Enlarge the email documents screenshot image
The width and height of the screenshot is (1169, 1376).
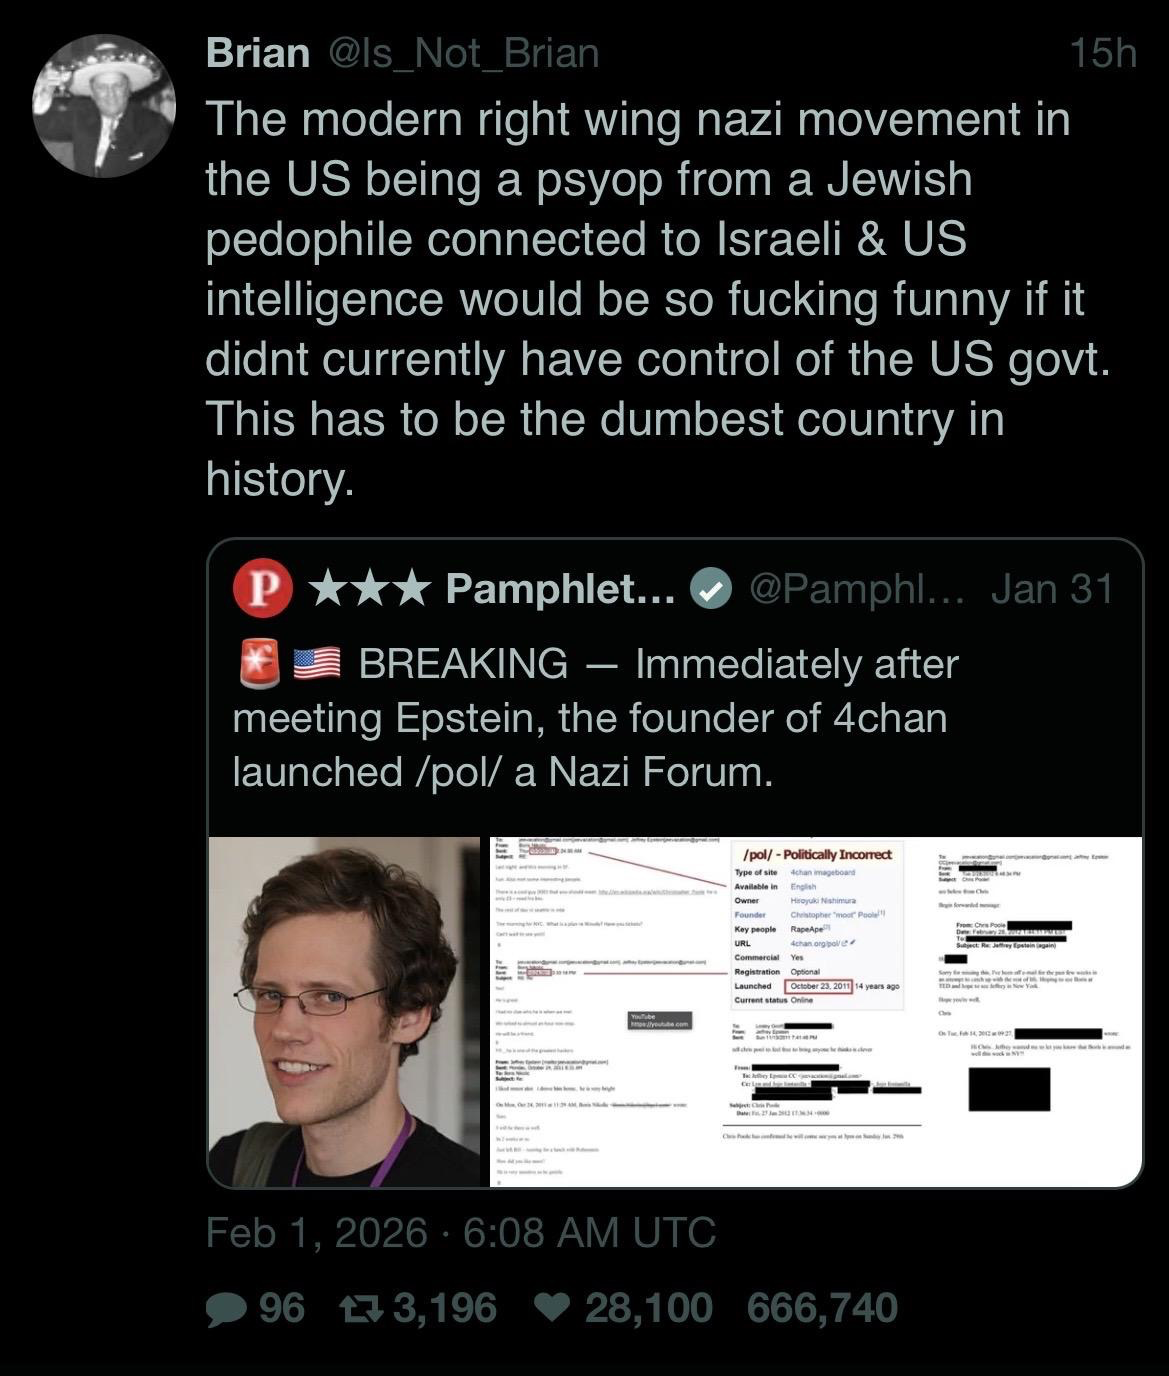click(x=816, y=1011)
